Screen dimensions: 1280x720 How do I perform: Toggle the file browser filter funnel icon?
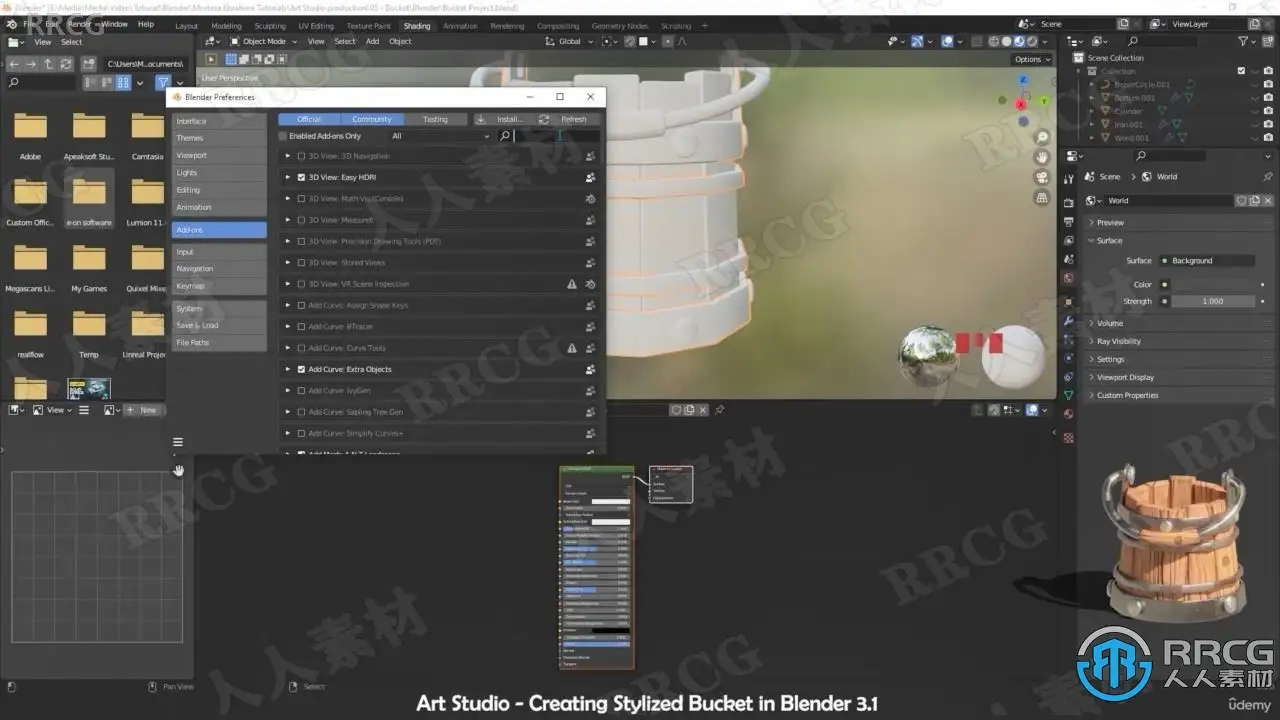click(x=163, y=83)
